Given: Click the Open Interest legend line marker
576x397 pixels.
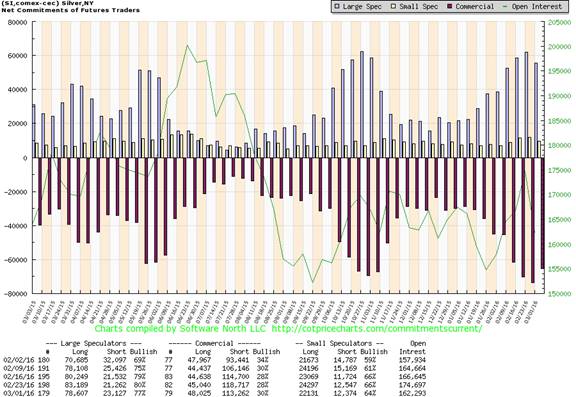Looking at the screenshot, I should [x=505, y=6].
